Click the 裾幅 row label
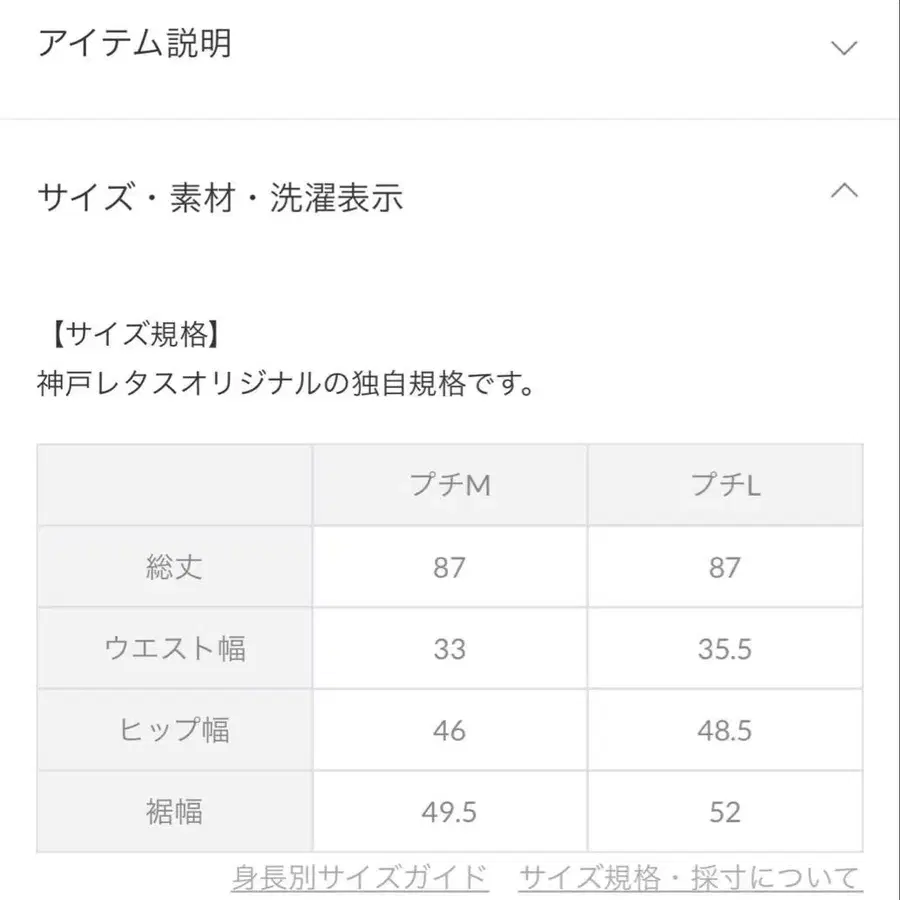This screenshot has height=900, width=900. pyautogui.click(x=174, y=812)
